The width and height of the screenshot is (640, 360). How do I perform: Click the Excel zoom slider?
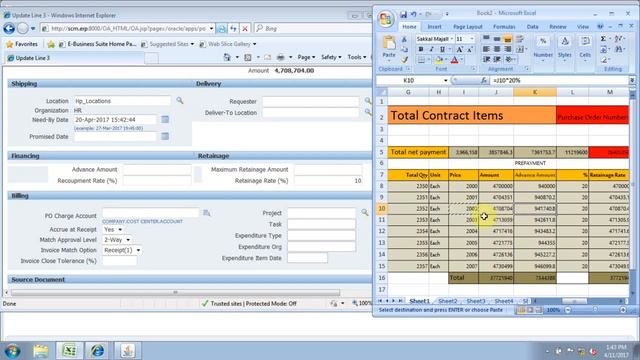596,310
